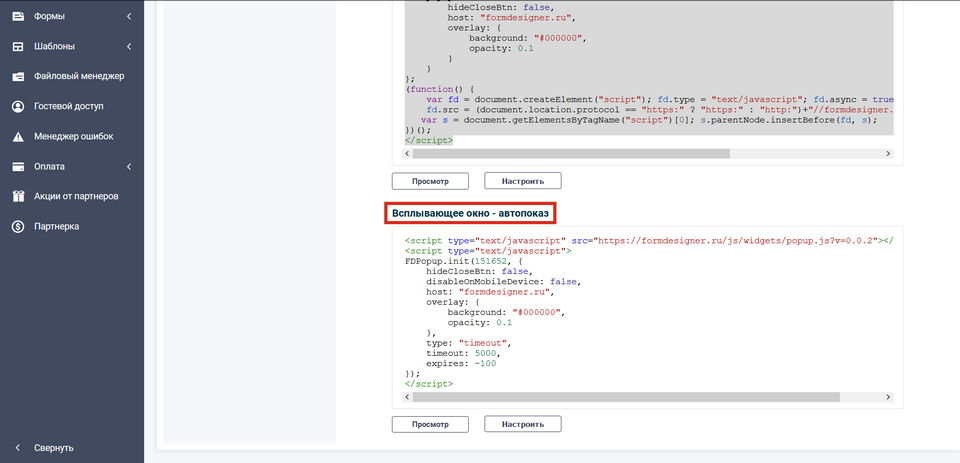The width and height of the screenshot is (960, 463).
Task: Click the Менеджер ошибок warning triangle icon
Action: (18, 136)
